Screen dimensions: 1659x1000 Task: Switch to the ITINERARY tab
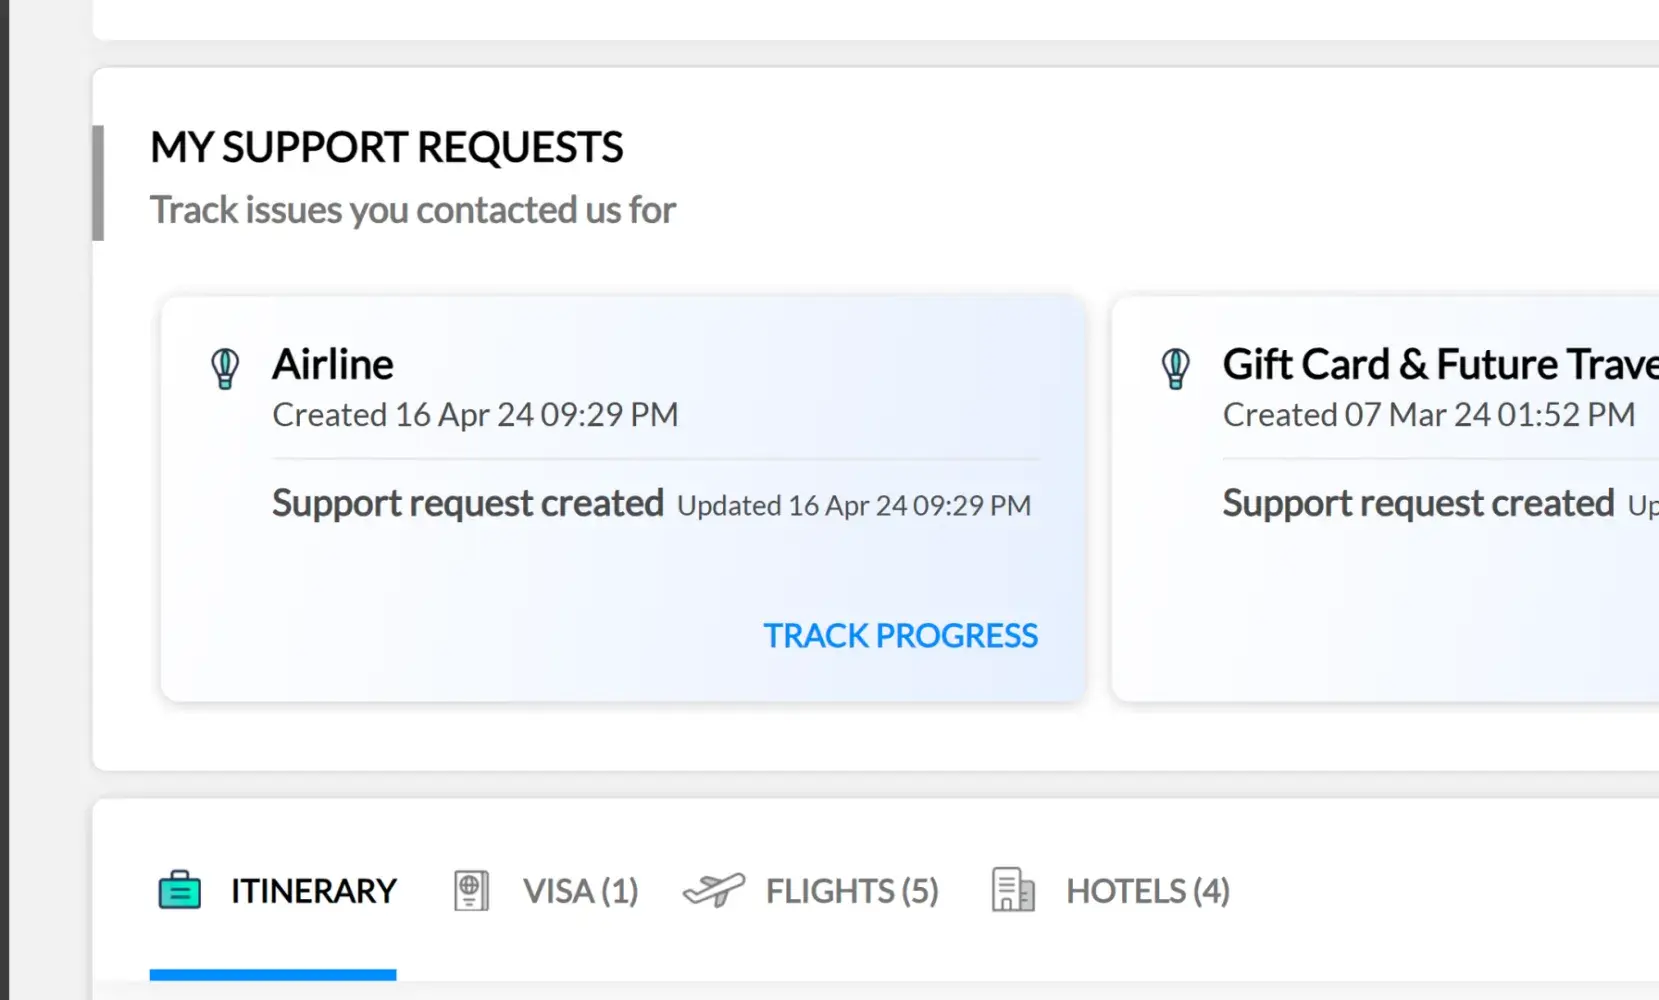pyautogui.click(x=313, y=890)
